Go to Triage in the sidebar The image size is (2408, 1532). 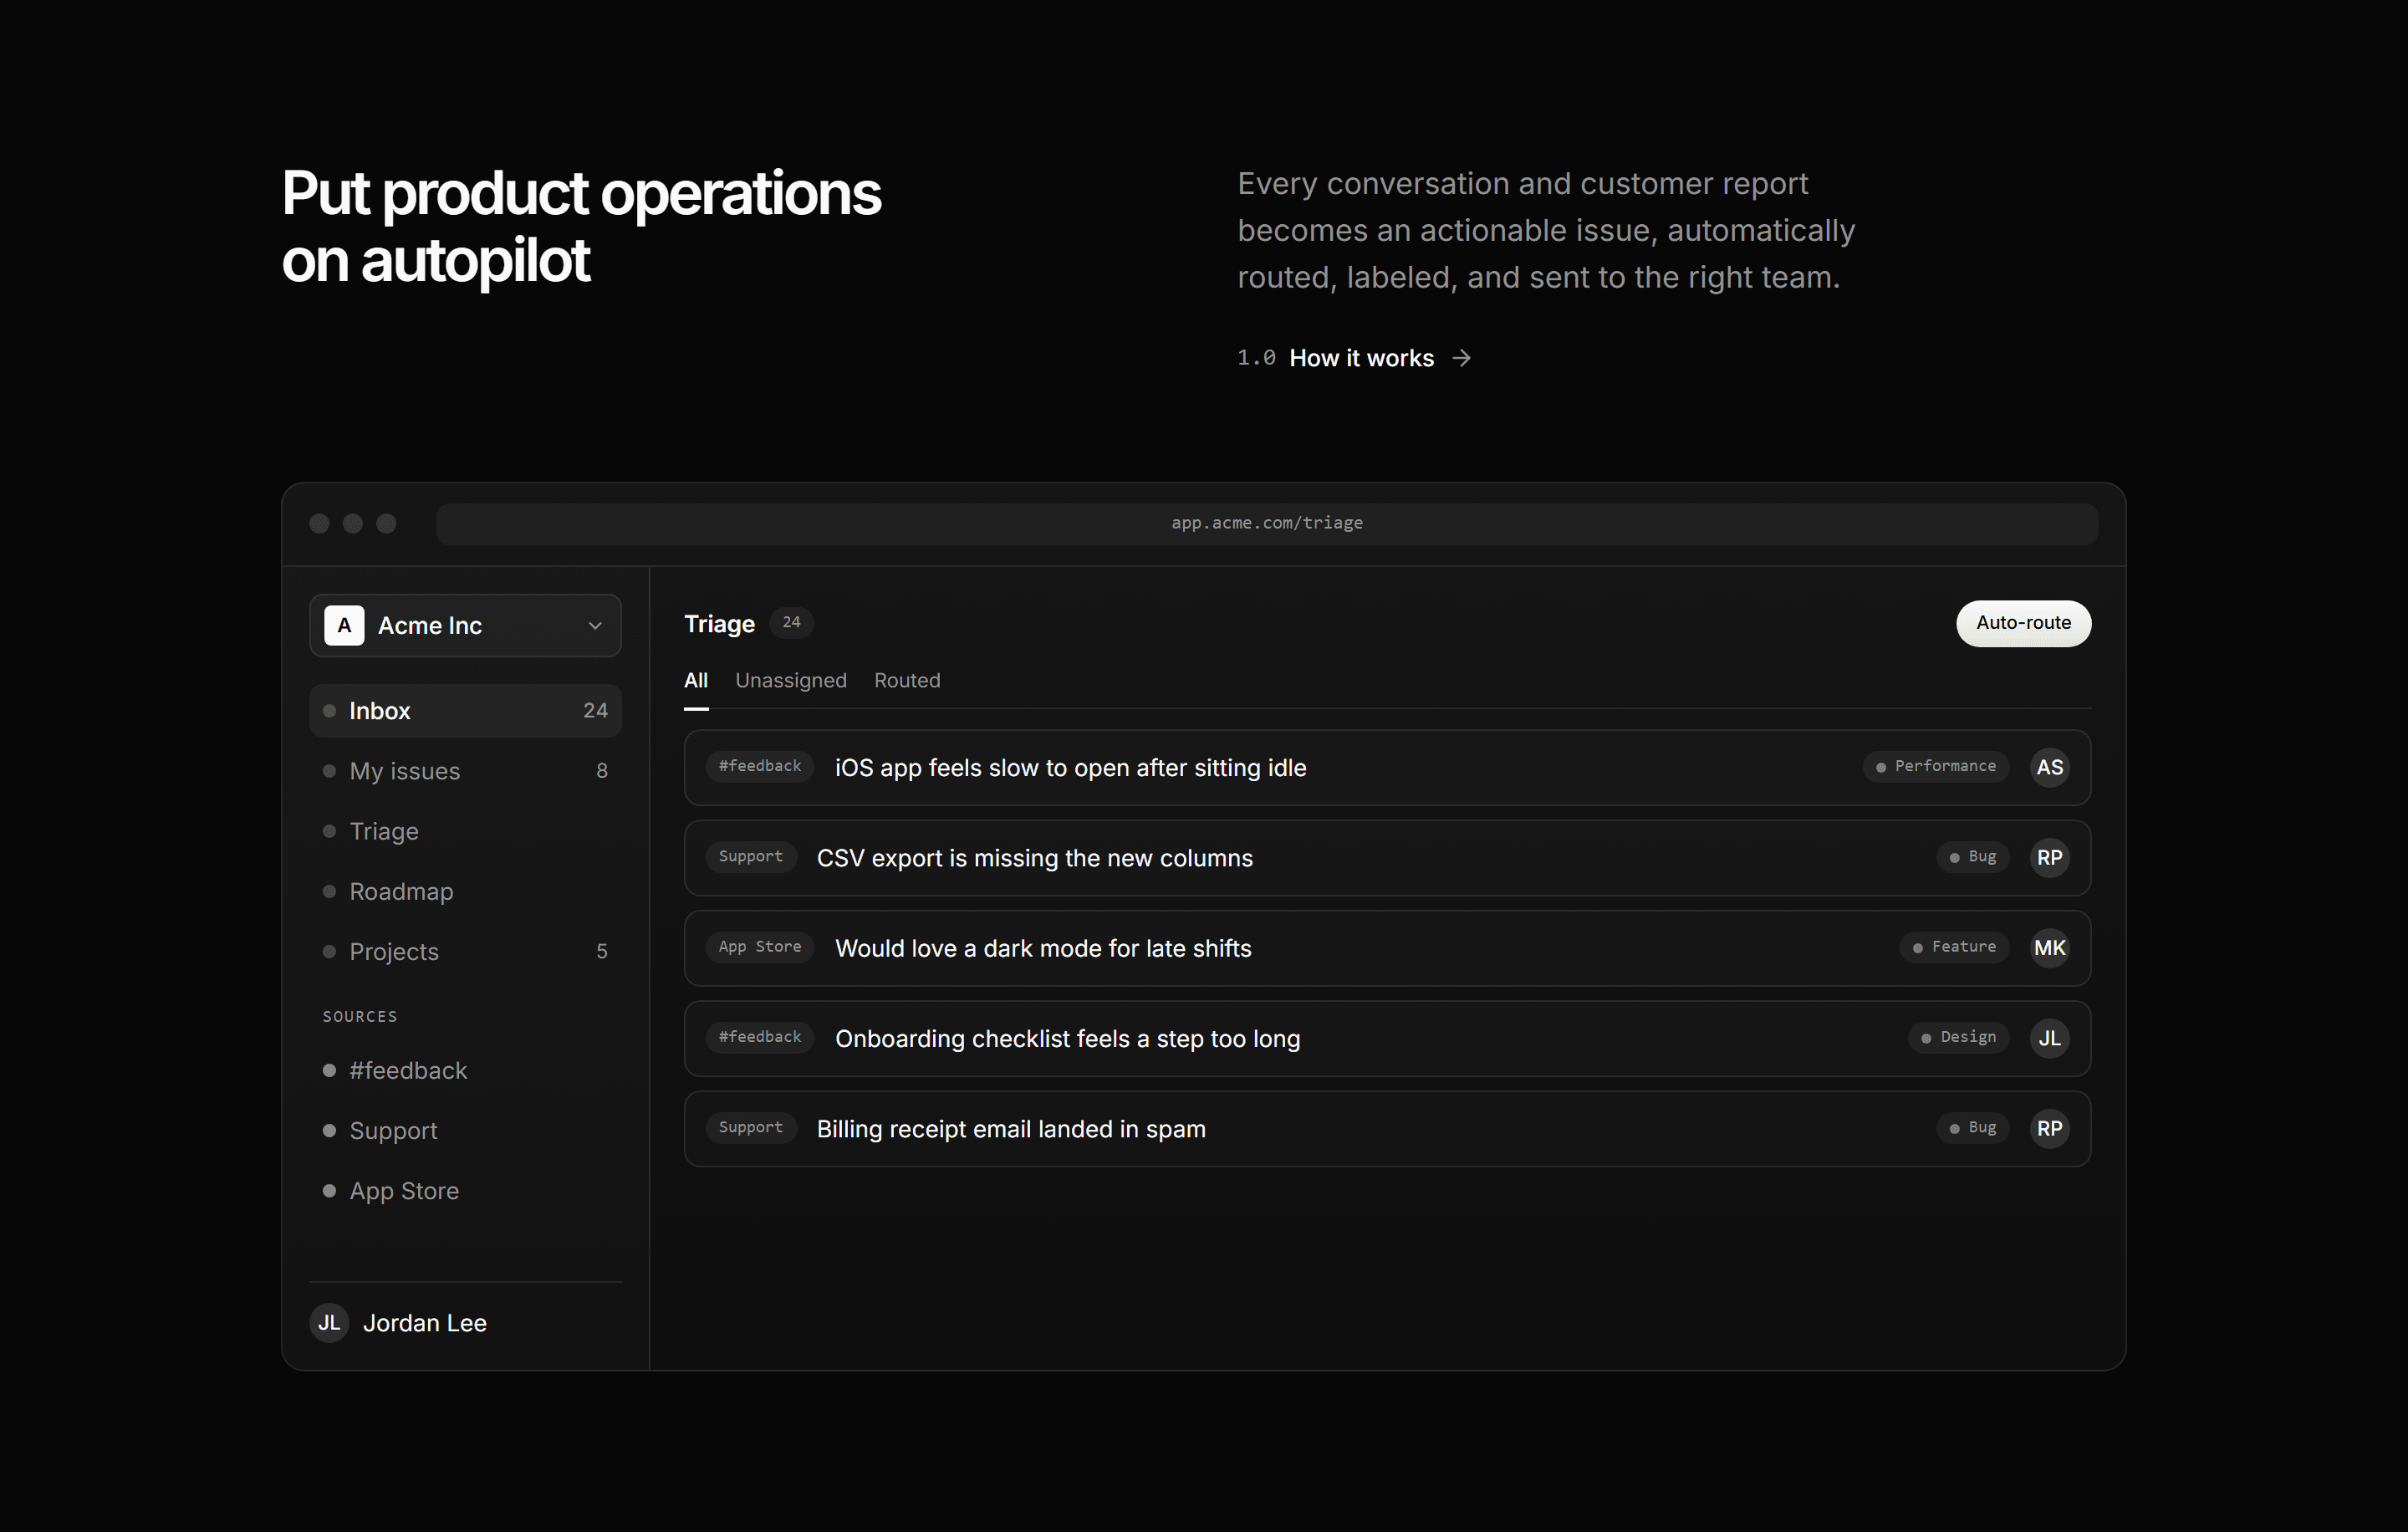point(465,831)
